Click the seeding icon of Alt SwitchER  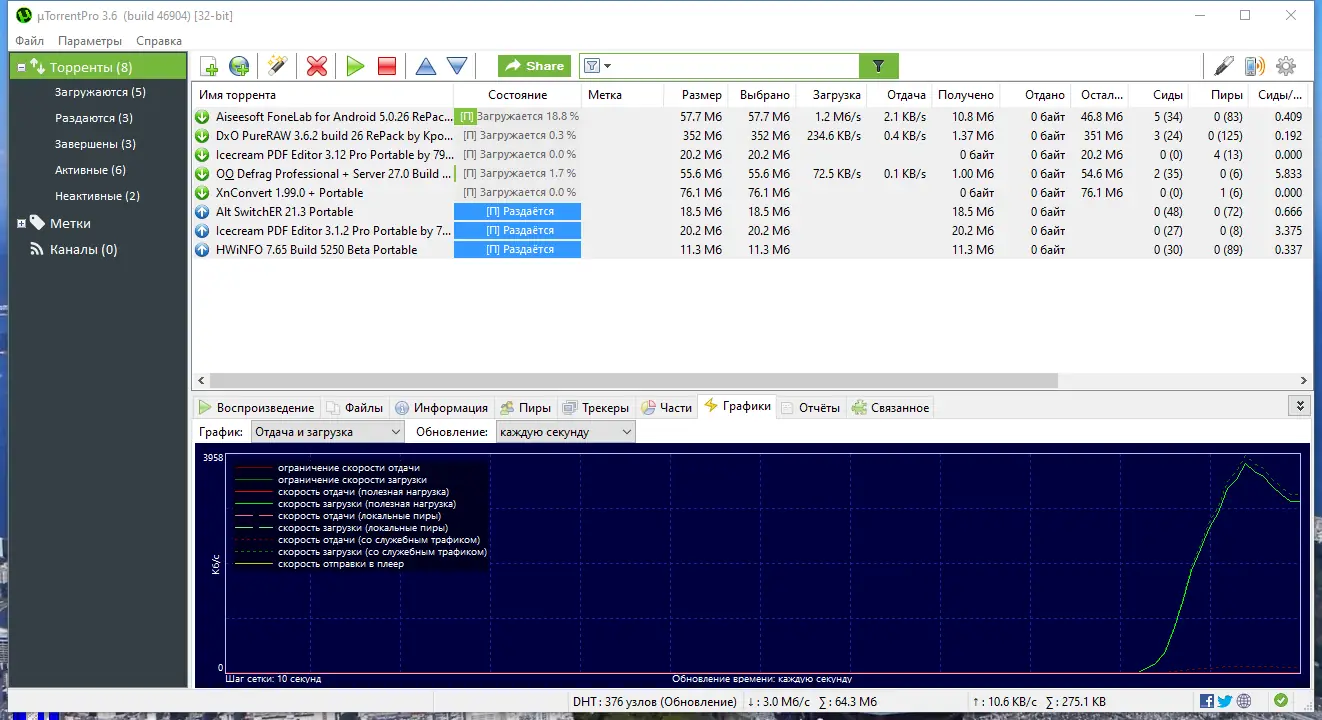tap(202, 212)
